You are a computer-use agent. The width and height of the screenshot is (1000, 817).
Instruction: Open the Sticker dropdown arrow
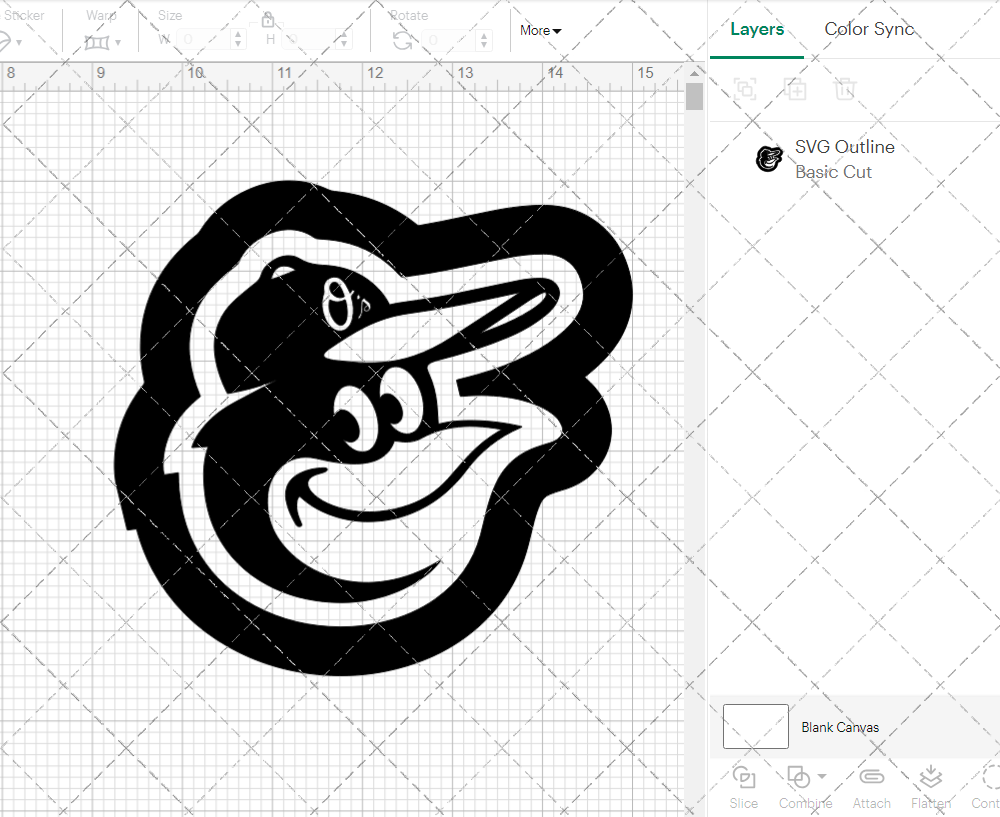18,42
